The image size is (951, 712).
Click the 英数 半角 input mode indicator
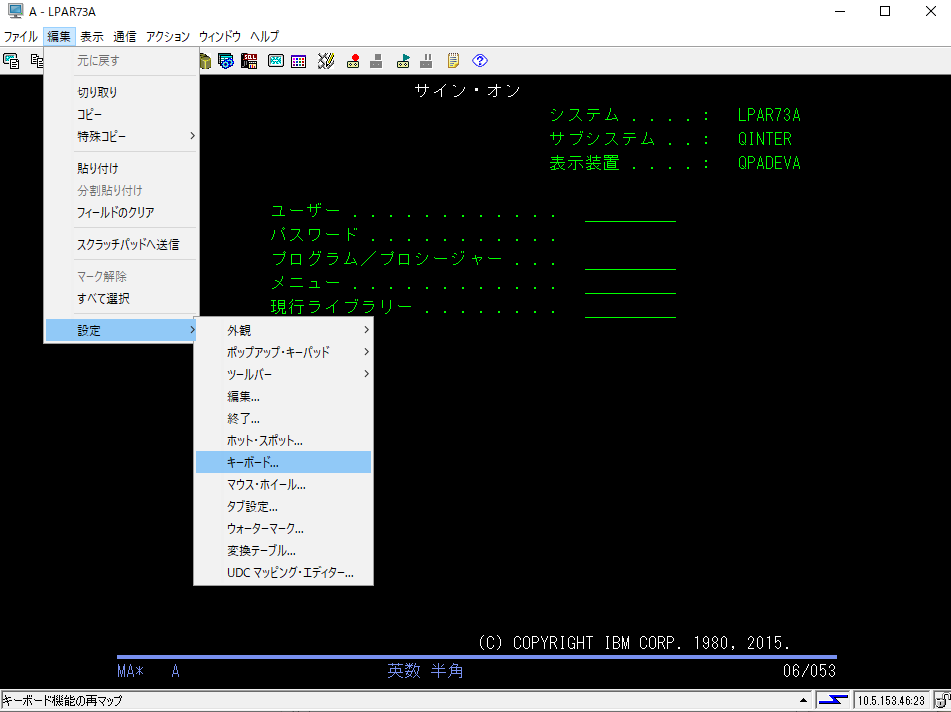pos(426,671)
